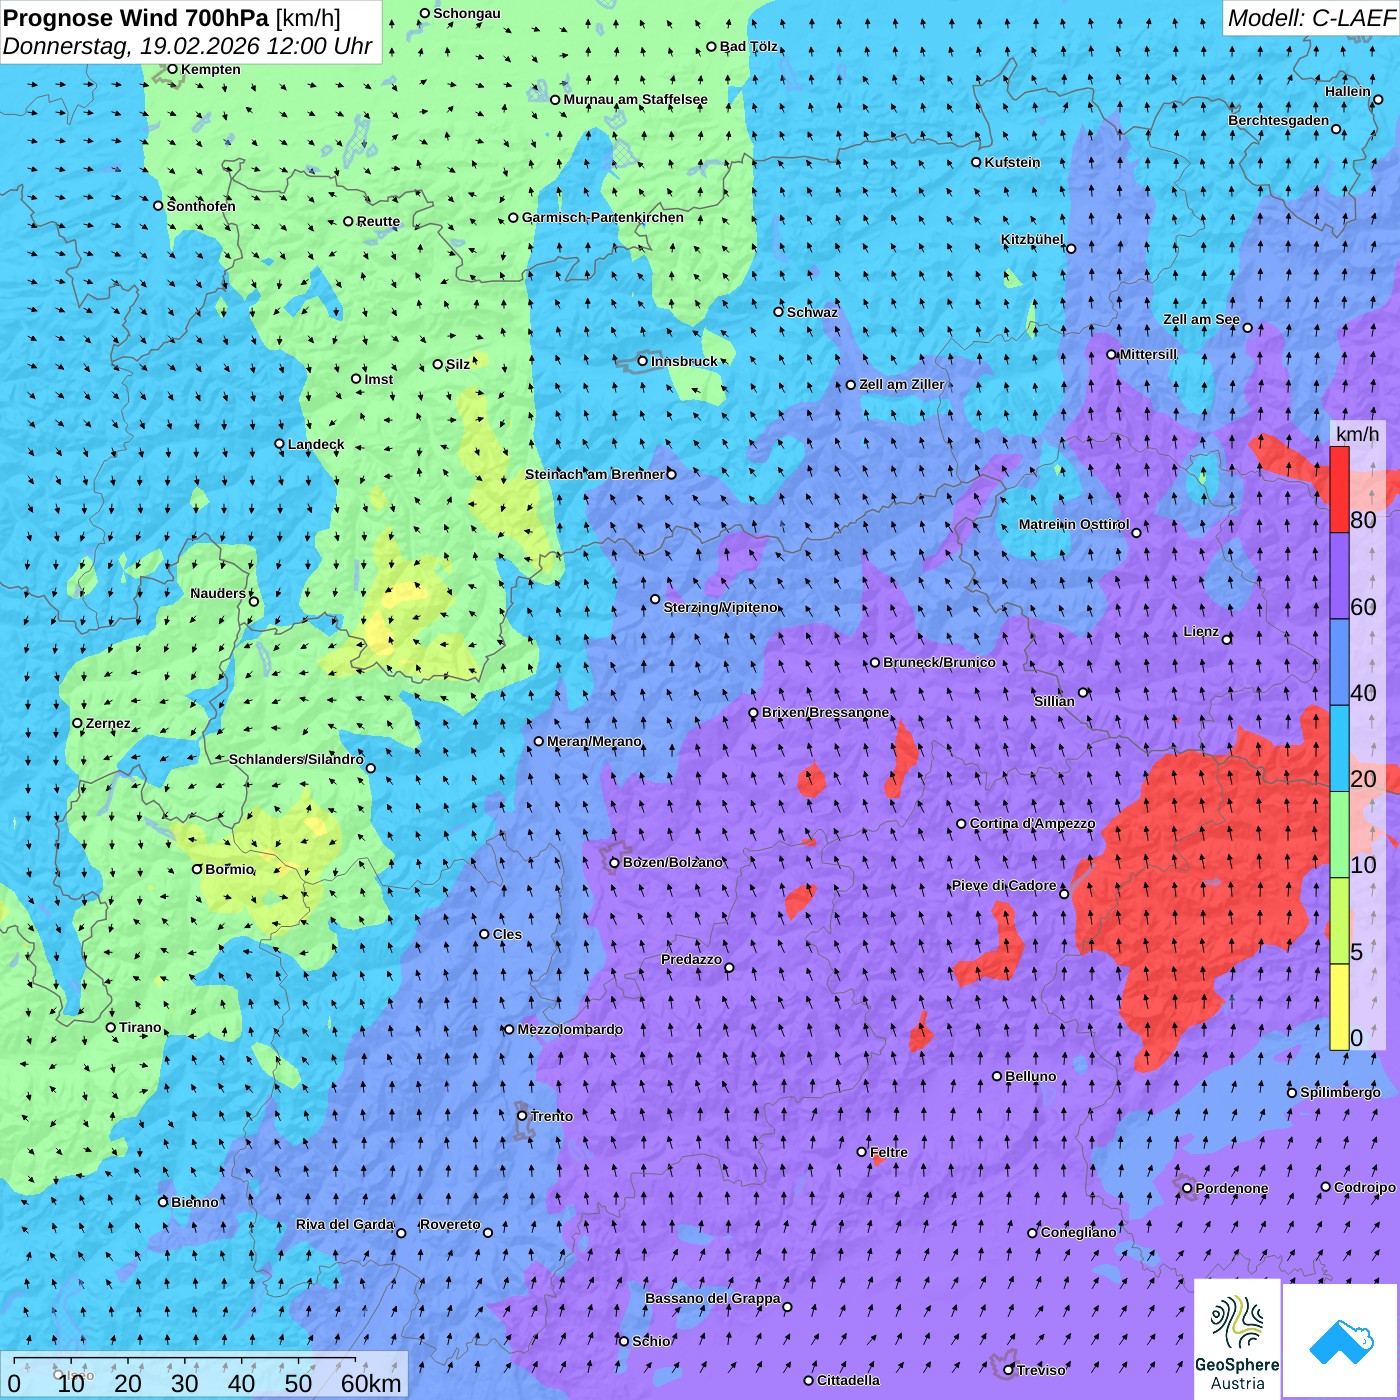Image resolution: width=1400 pixels, height=1400 pixels.
Task: Click the Bruneck/Brunico marker
Action: coord(875,662)
